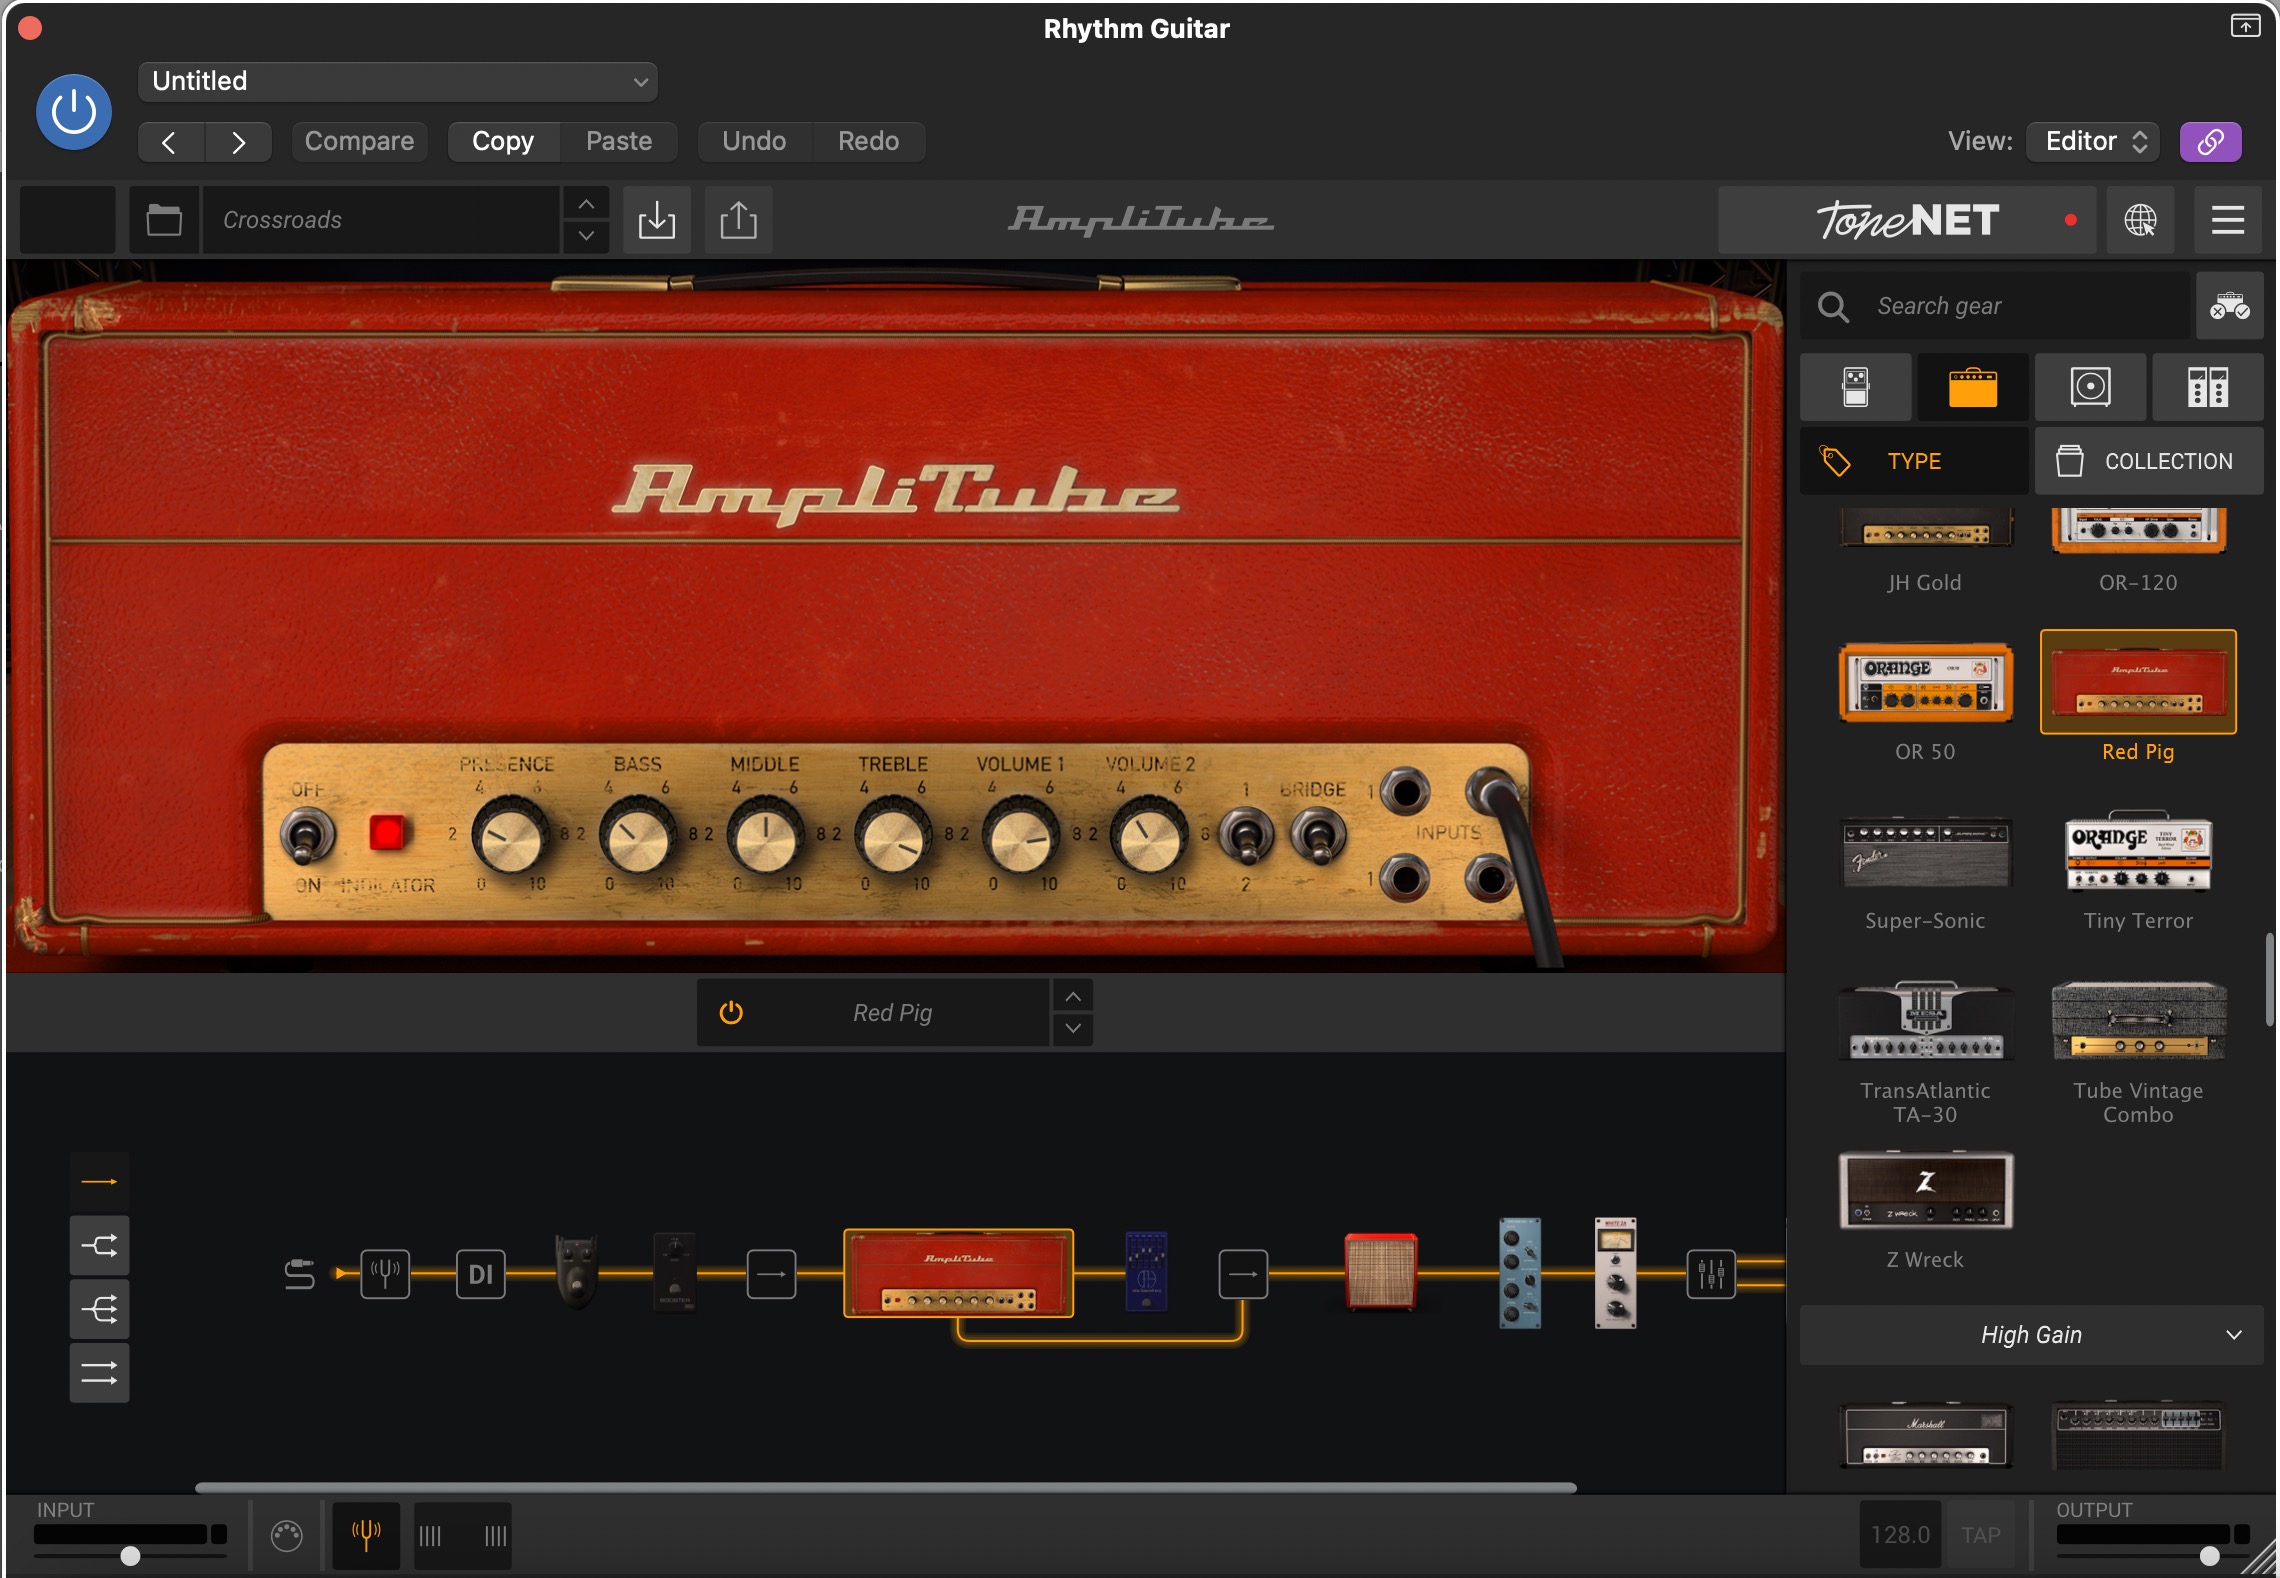Click the gear filter icon beside search
Image resolution: width=2280 pixels, height=1578 pixels.
(x=2229, y=306)
